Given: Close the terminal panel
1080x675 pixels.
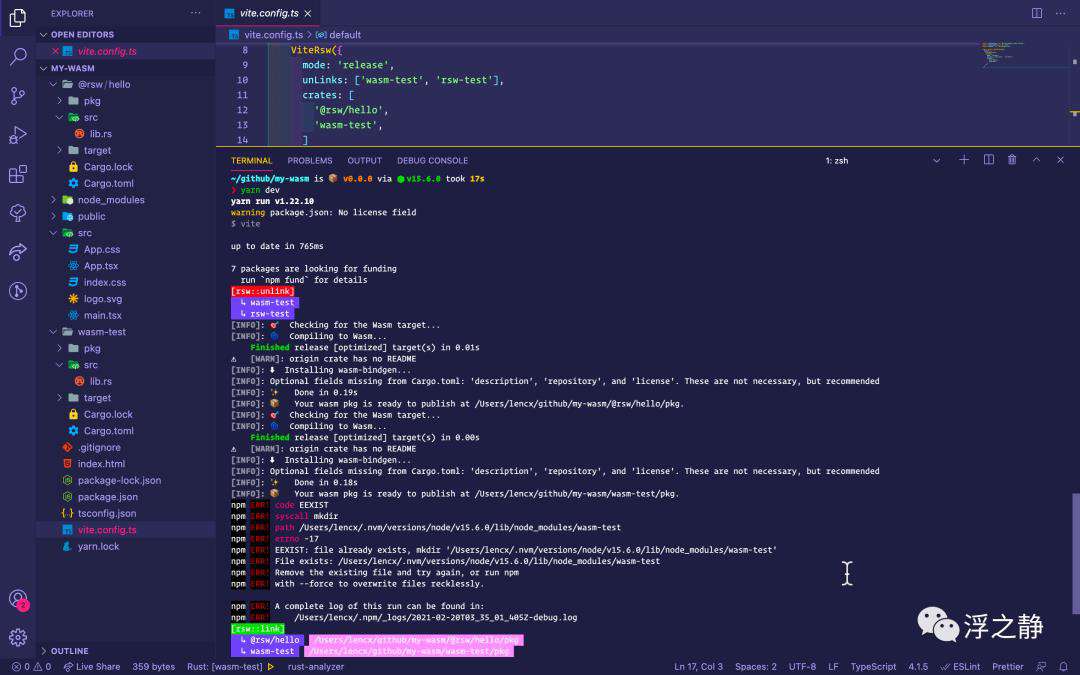Looking at the screenshot, I should 1060,160.
